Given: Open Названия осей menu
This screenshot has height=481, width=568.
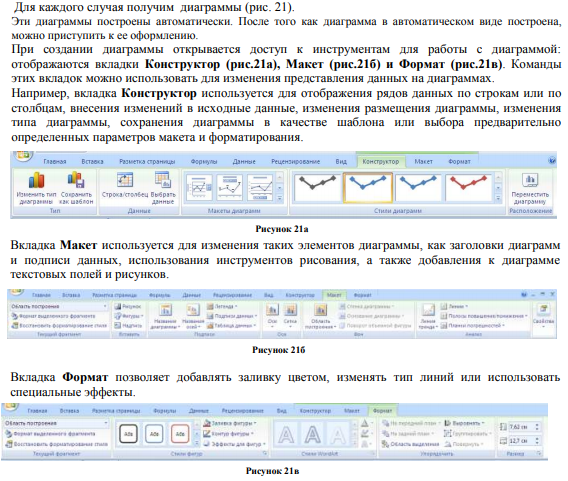Looking at the screenshot, I should 193,316.
